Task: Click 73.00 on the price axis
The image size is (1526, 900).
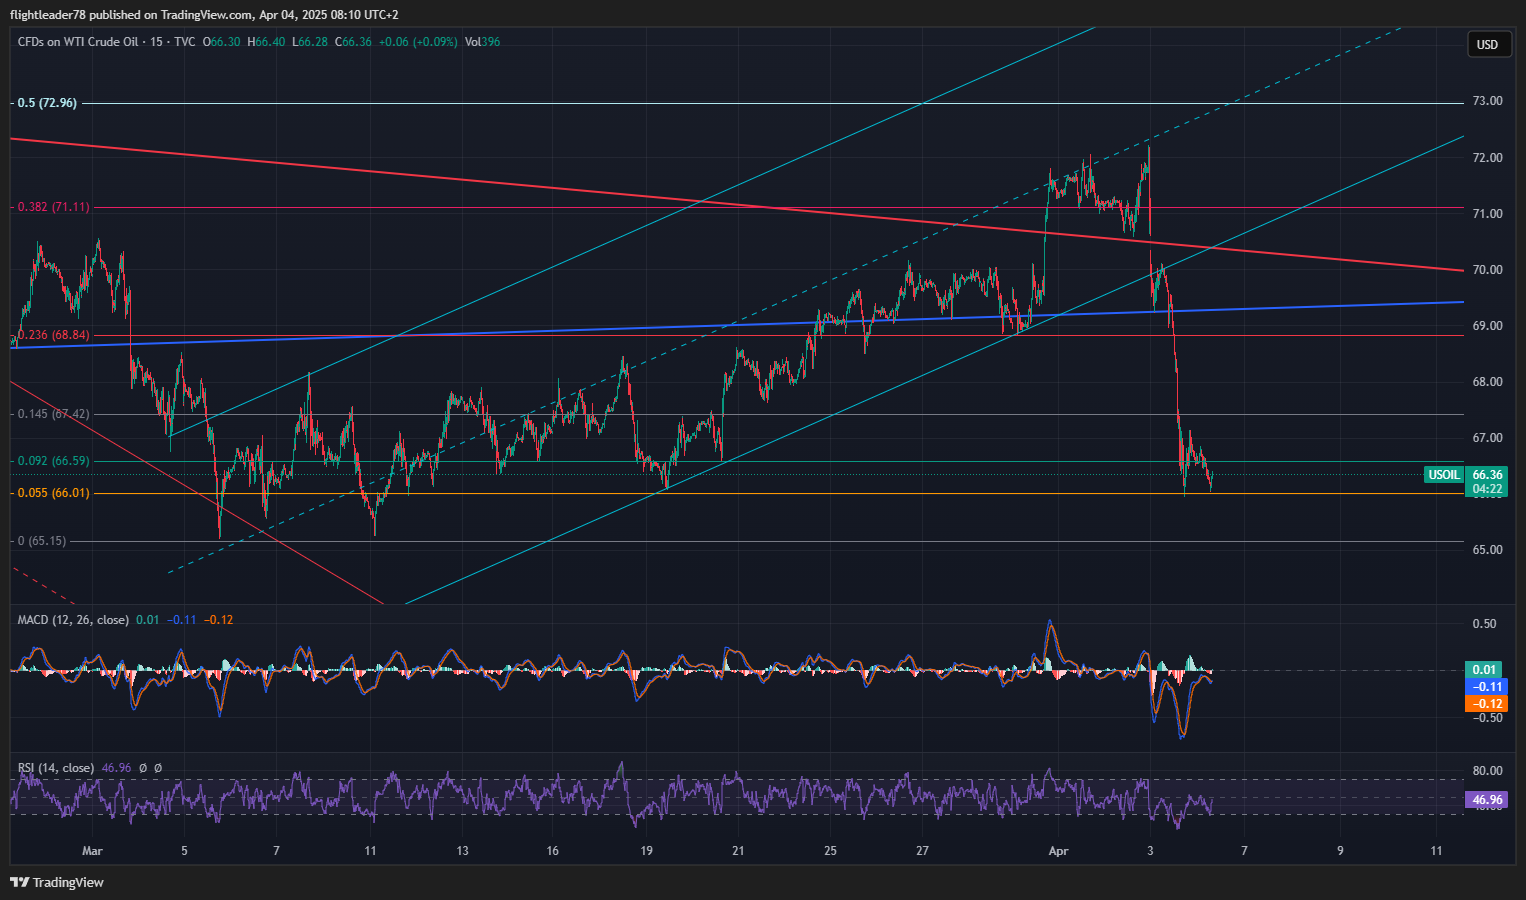Action: [1487, 101]
